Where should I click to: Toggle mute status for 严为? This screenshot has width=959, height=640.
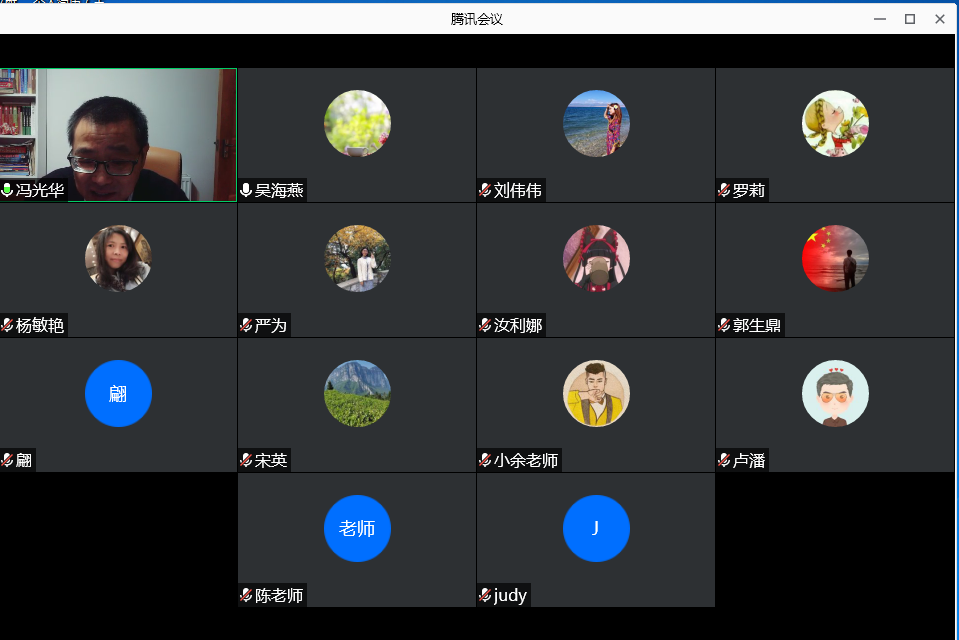(245, 324)
